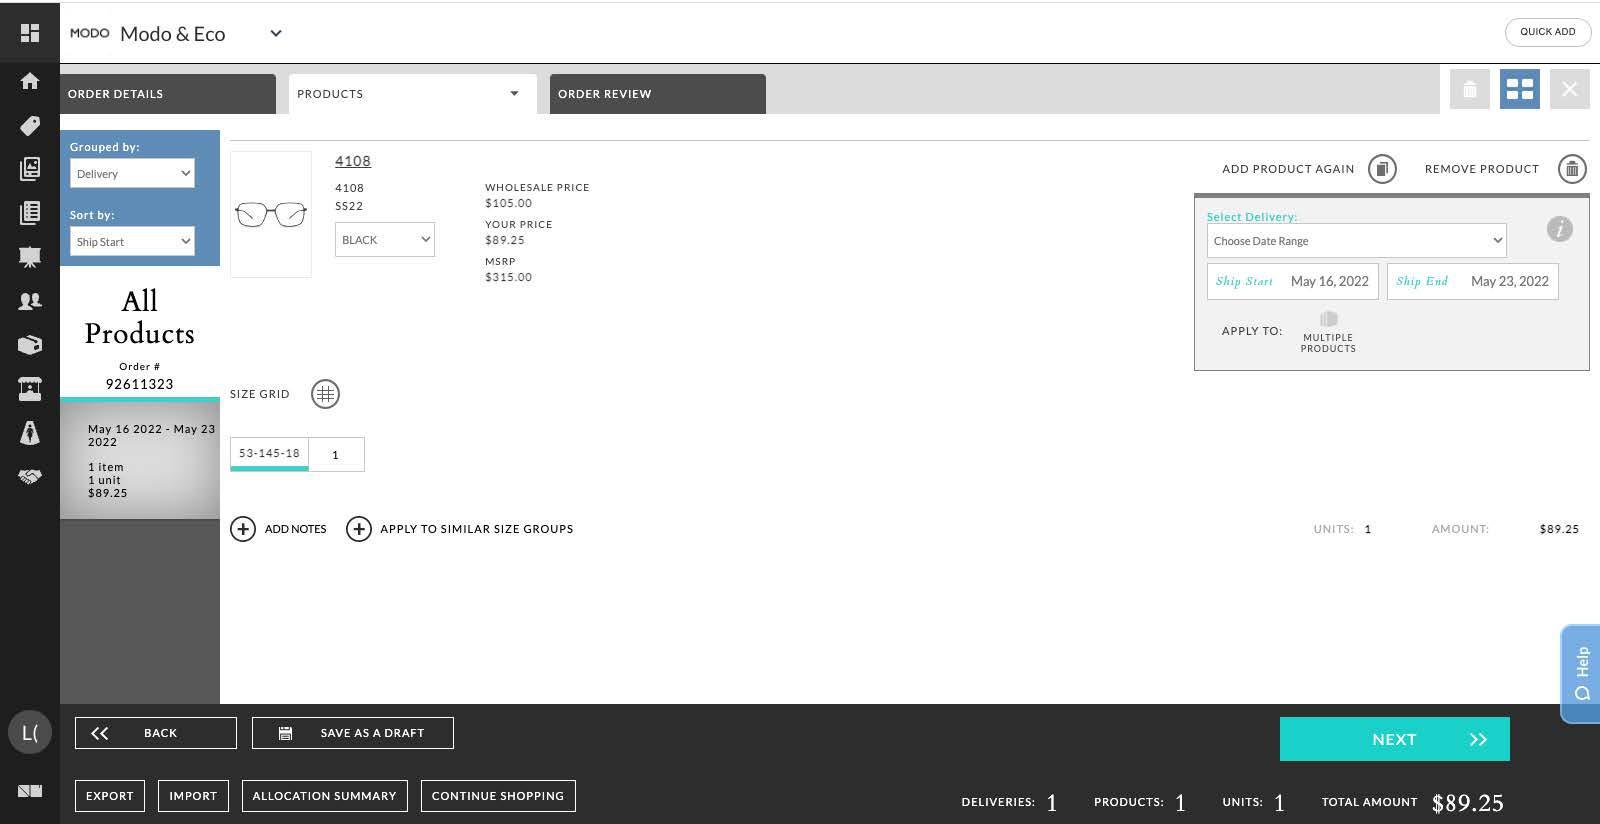The width and height of the screenshot is (1600, 824).
Task: Open the Help widget
Action: click(x=1580, y=673)
